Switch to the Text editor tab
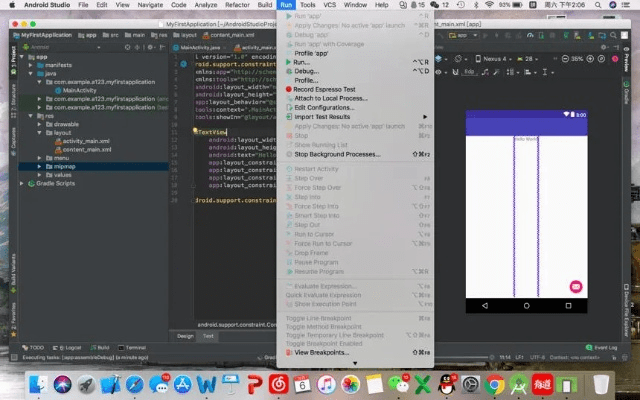Screen dimensions: 640x400 [208, 336]
